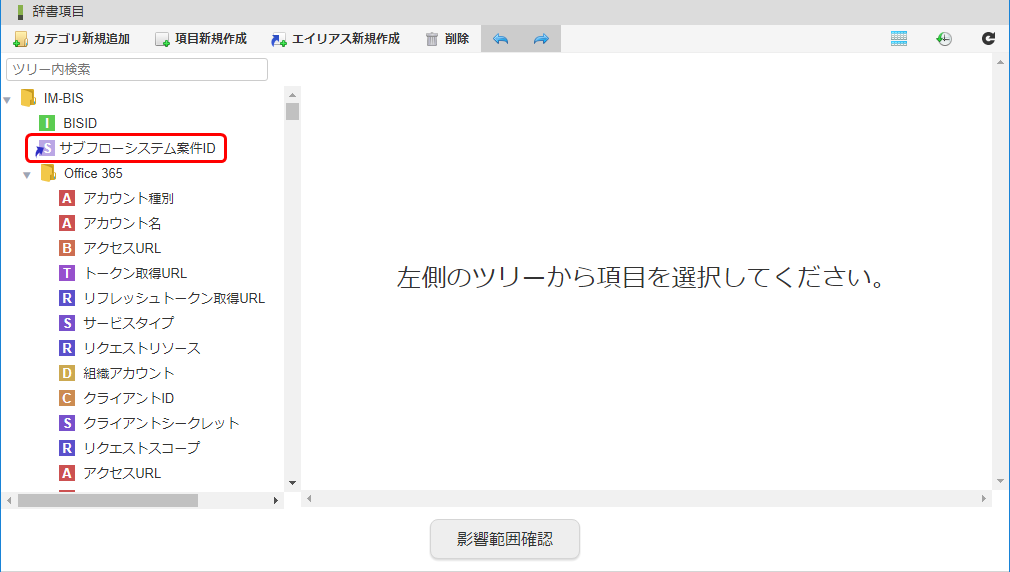
Task: Open the history clock icon
Action: tap(944, 39)
